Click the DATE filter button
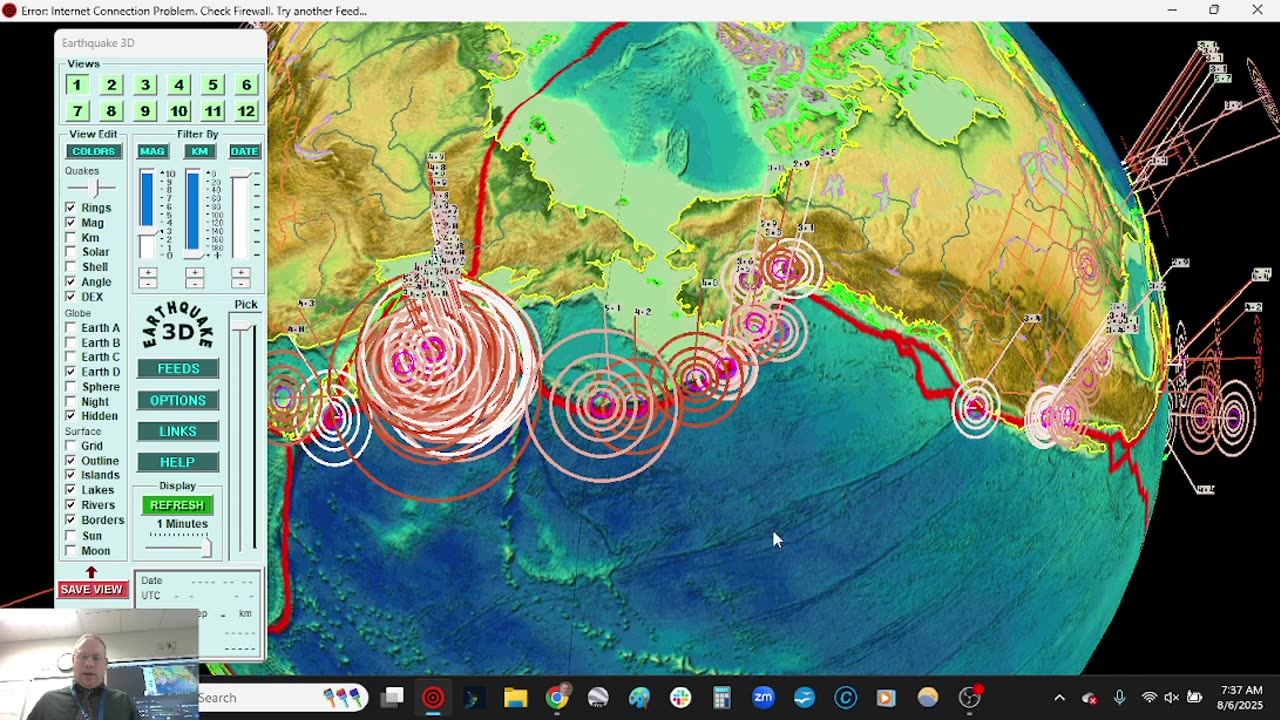Screen dimensions: 1280x720 point(244,151)
